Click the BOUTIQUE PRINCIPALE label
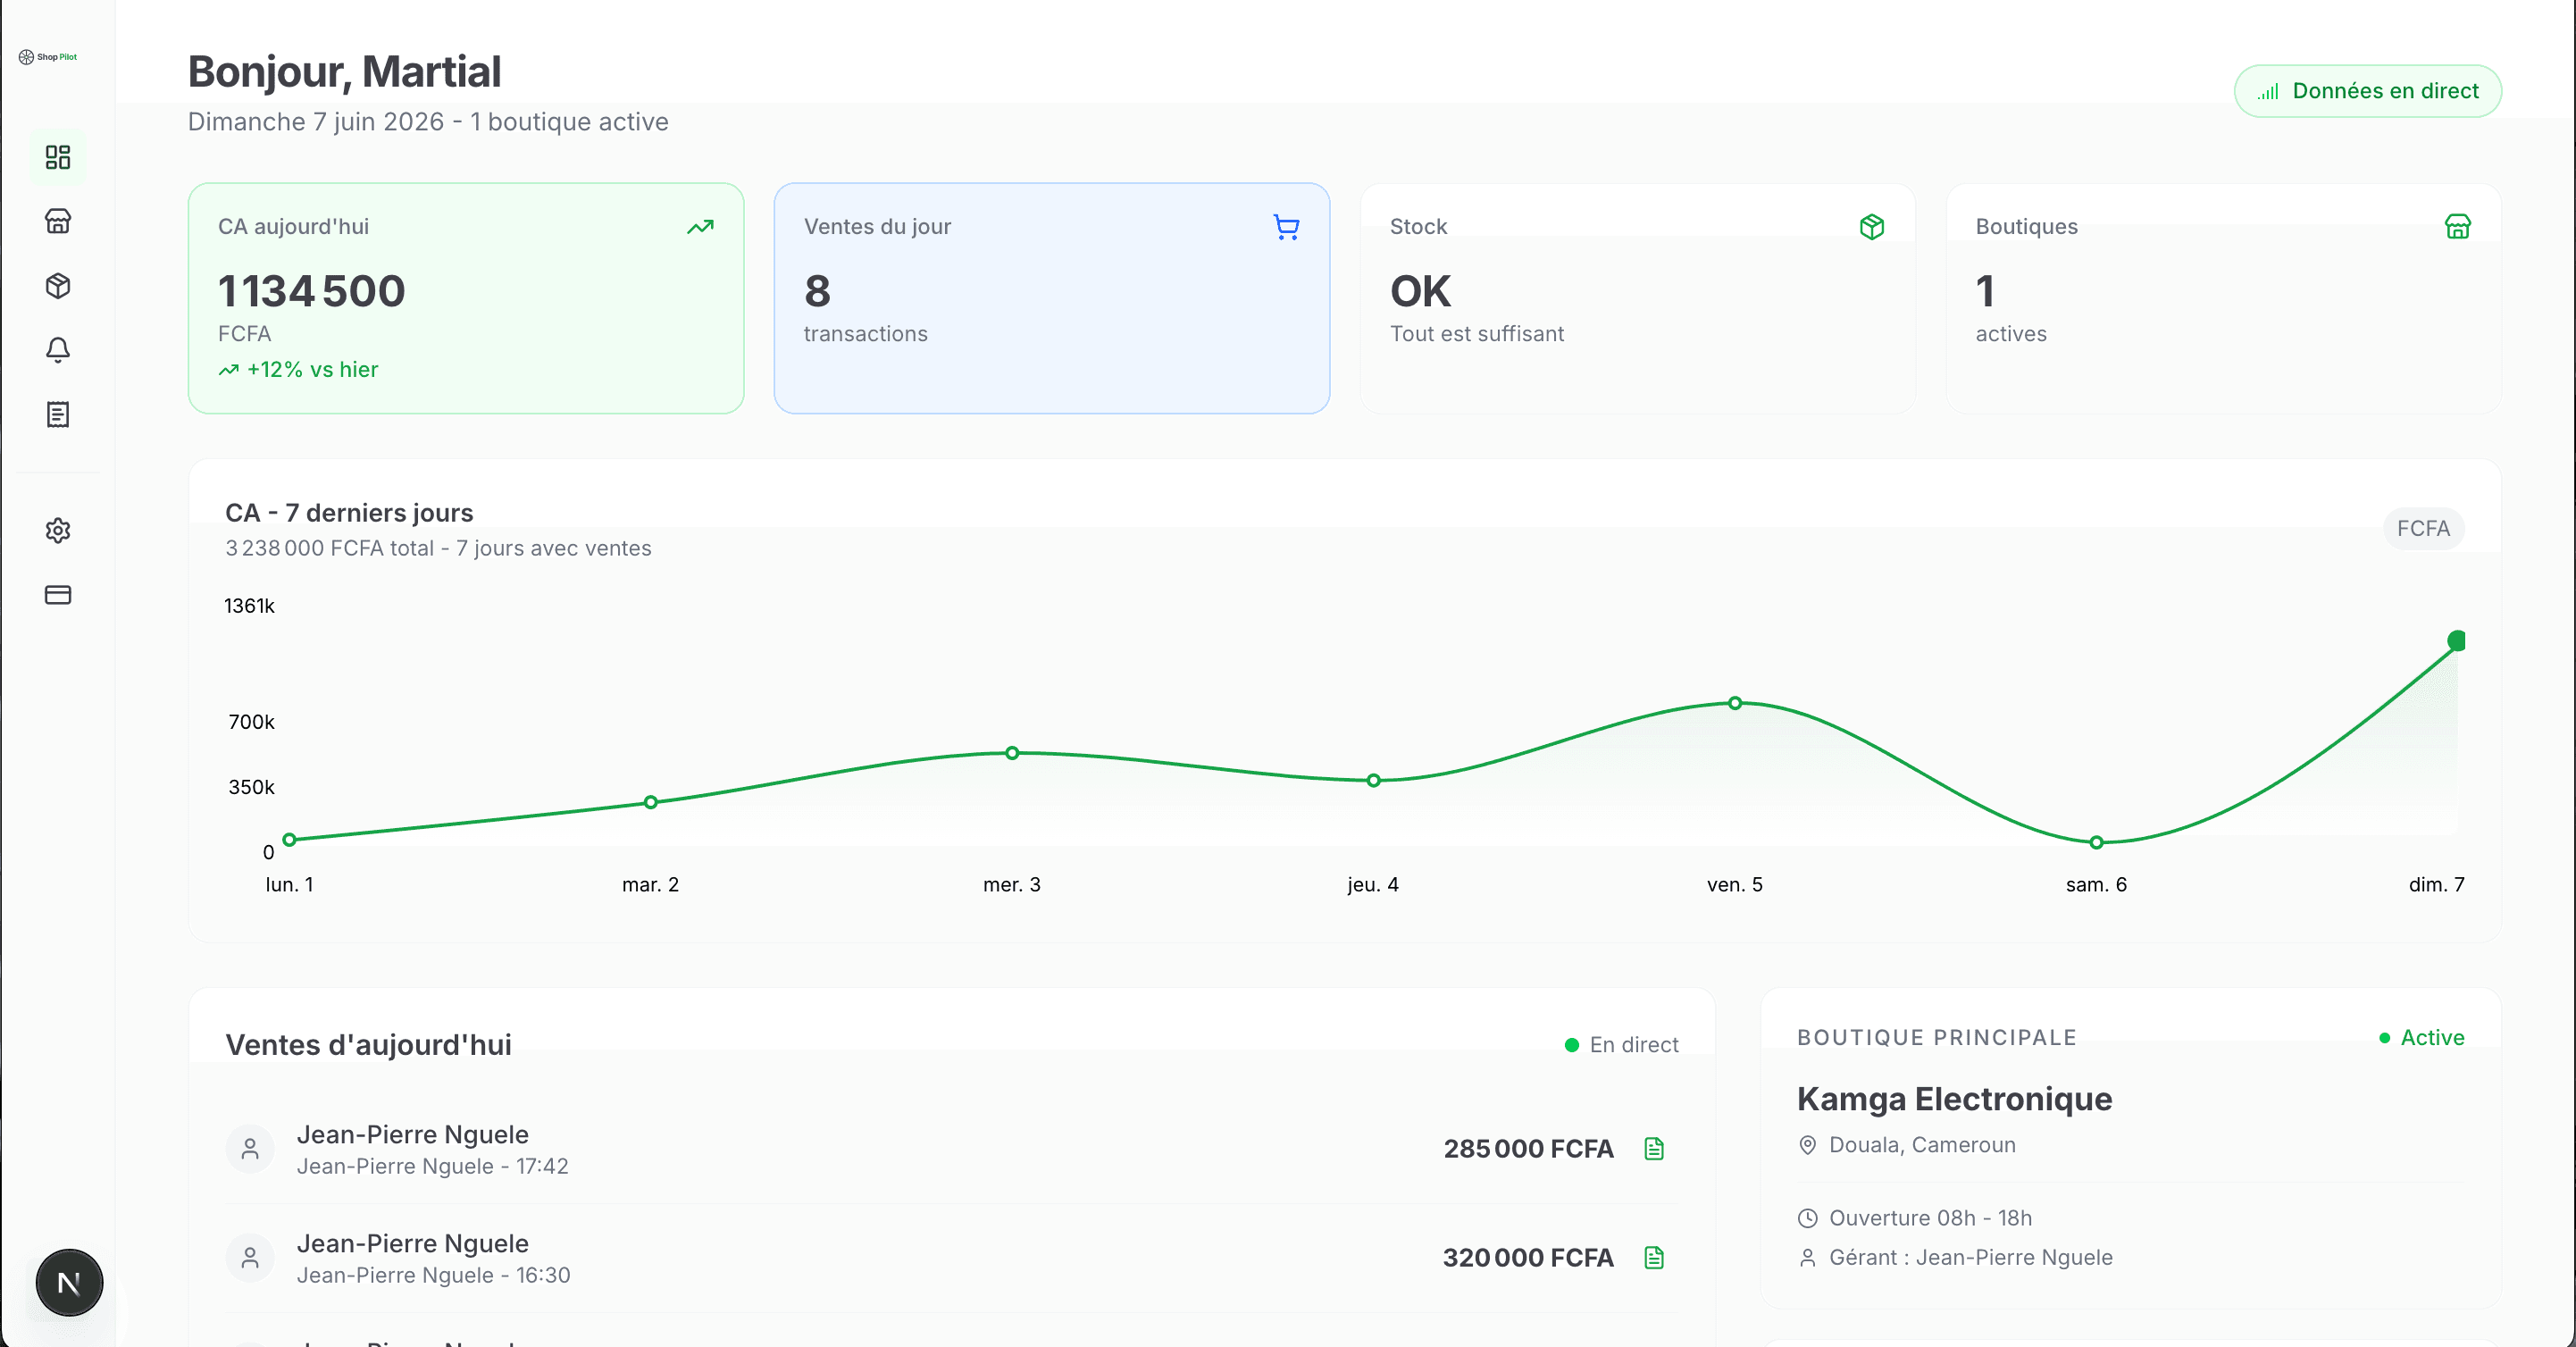The height and width of the screenshot is (1347, 2576). [x=1937, y=1038]
